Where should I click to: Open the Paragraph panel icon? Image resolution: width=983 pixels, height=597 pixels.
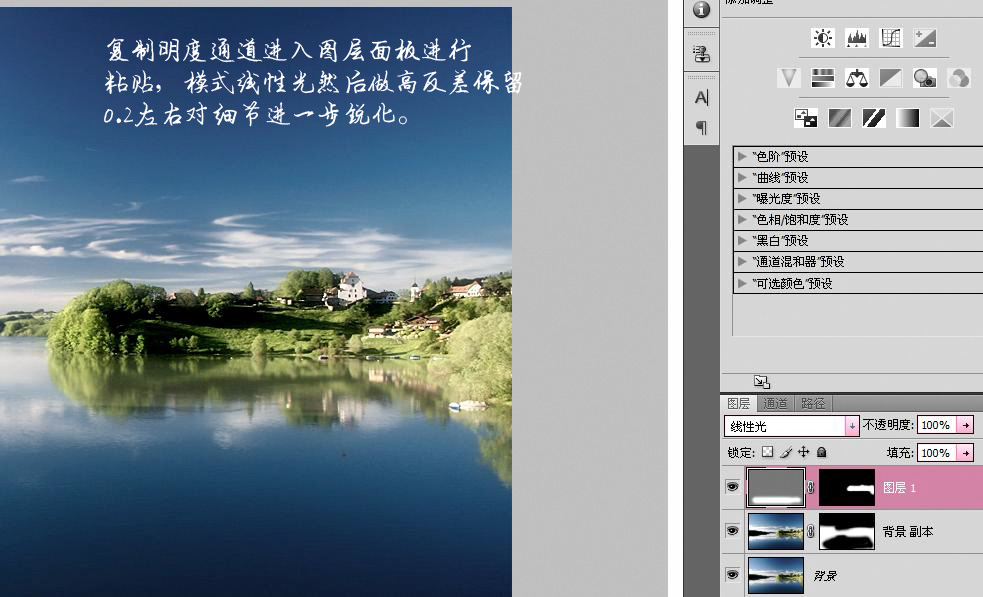coord(702,127)
